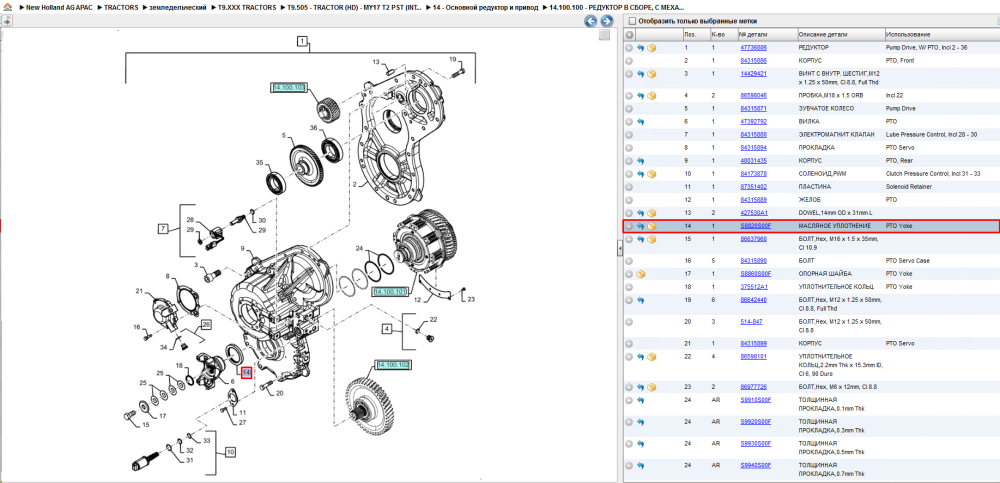The height and width of the screenshot is (483, 1000).
Task: Click blue arrow icon for part 48031435
Action: 641,161
